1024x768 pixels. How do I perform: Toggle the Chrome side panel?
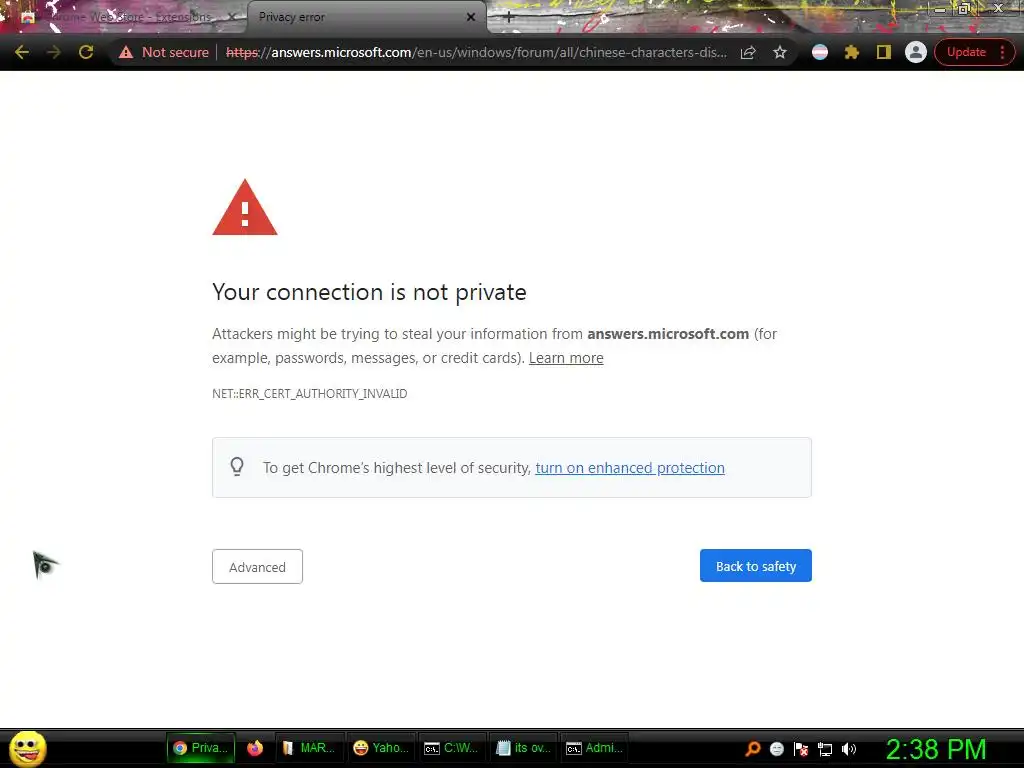(884, 52)
